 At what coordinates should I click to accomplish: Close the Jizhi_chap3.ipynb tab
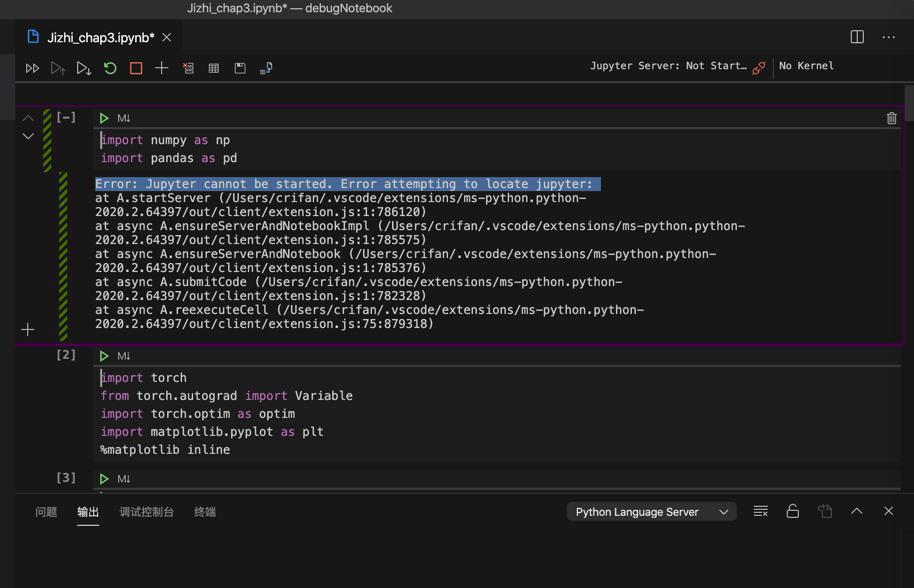[167, 37]
